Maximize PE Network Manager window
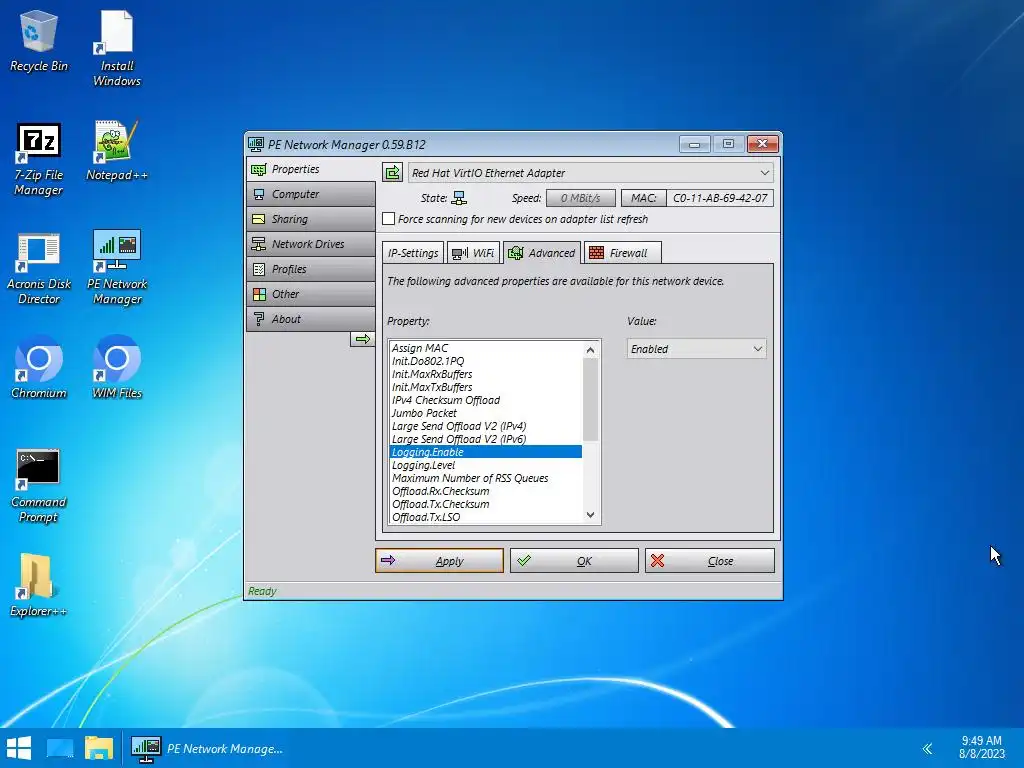Image resolution: width=1024 pixels, height=768 pixels. 728,144
